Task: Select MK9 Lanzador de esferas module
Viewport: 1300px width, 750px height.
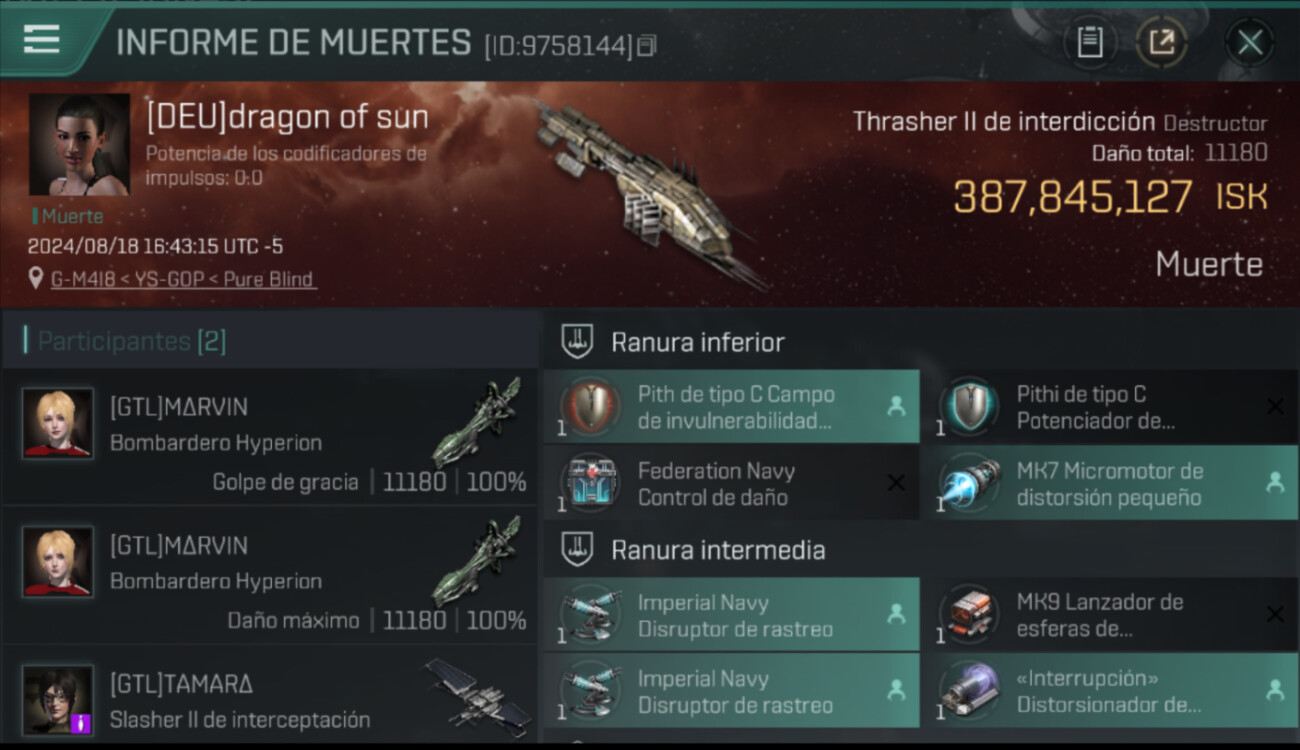Action: click(x=1110, y=614)
